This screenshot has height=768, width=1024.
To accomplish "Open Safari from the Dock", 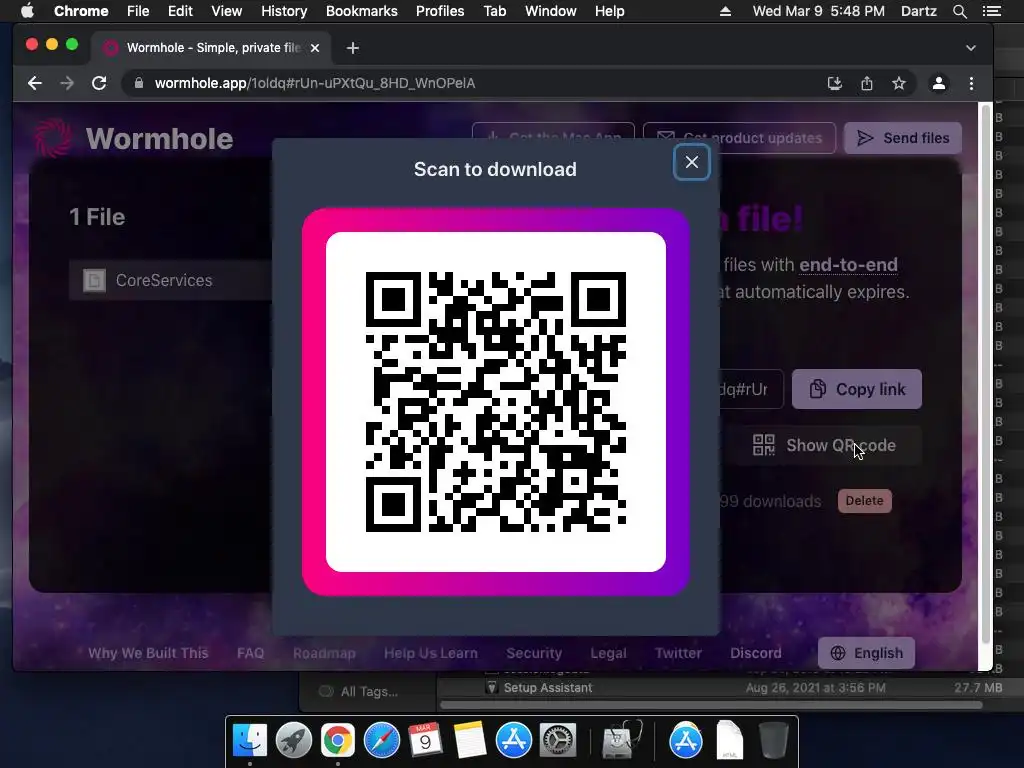I will point(381,740).
